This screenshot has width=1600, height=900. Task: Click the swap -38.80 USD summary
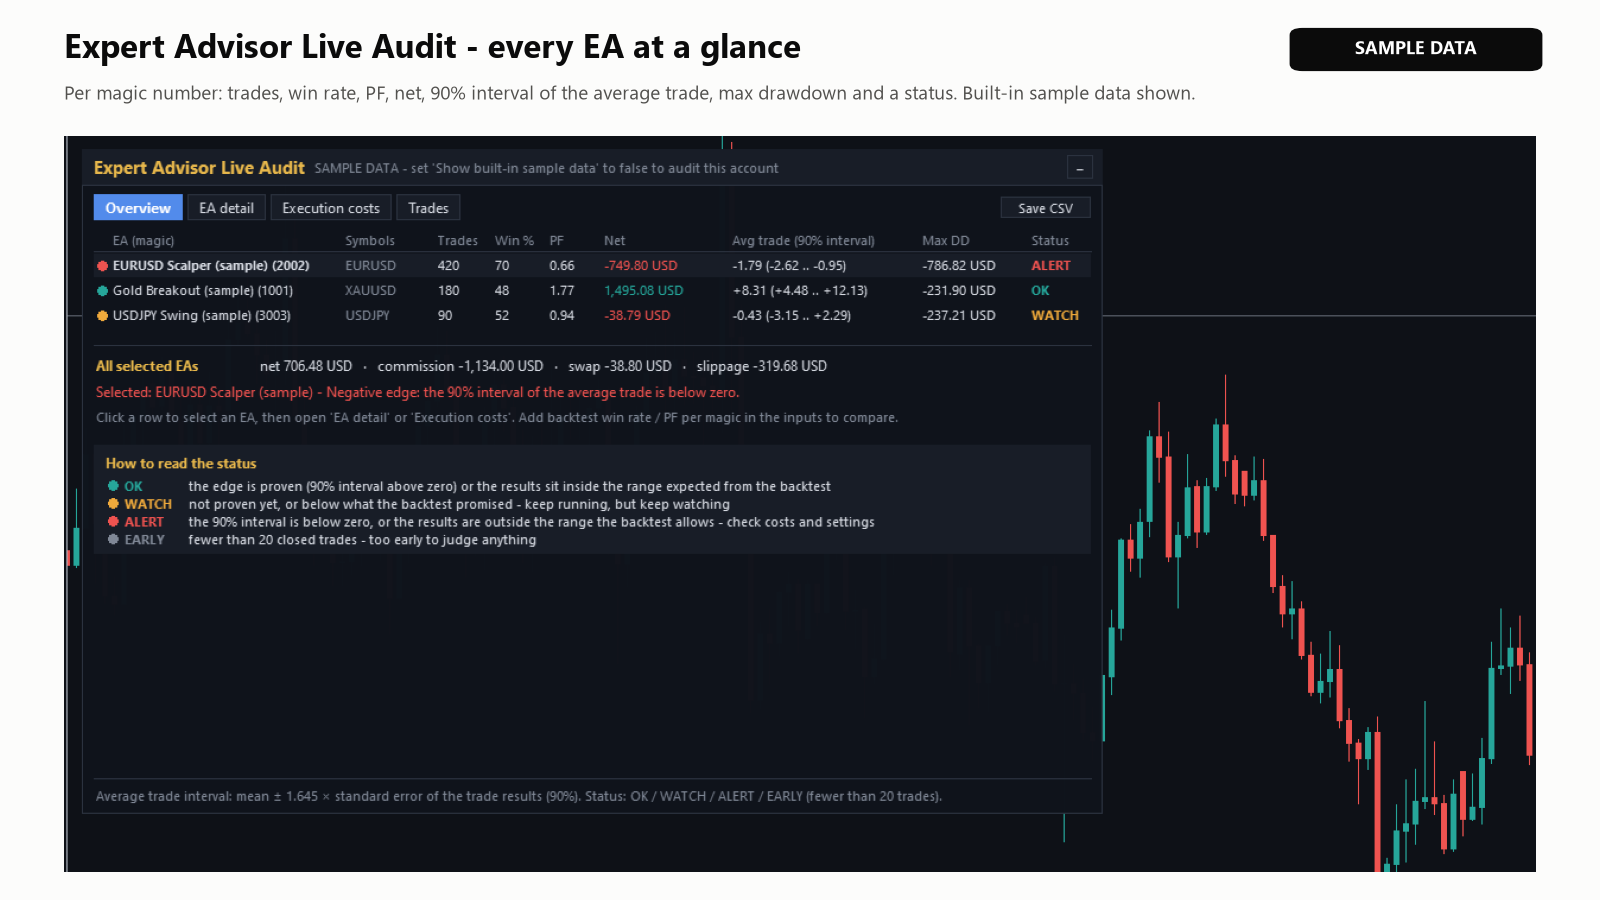pyautogui.click(x=620, y=366)
